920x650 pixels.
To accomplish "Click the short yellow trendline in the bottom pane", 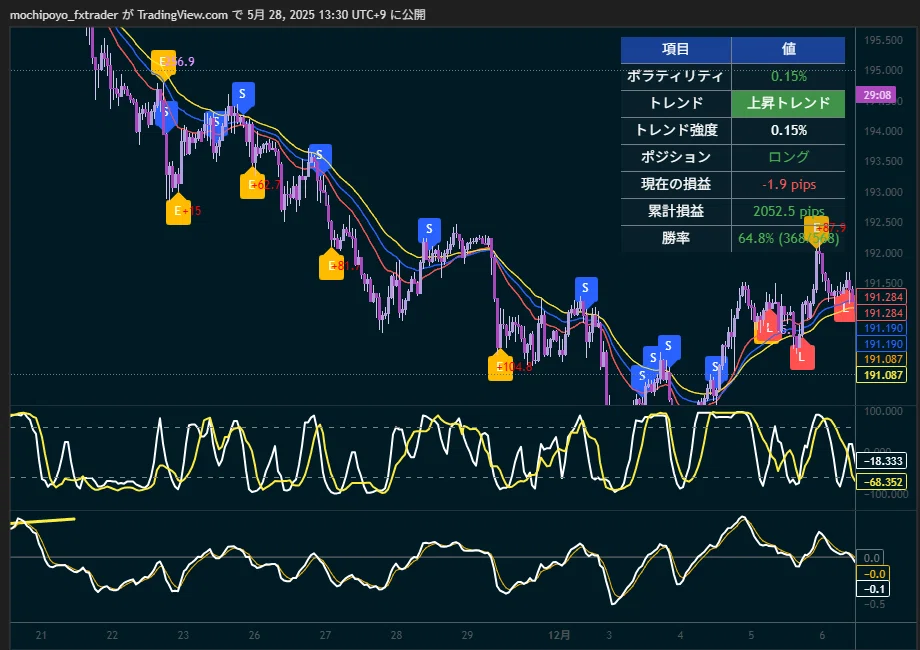I will [43, 521].
